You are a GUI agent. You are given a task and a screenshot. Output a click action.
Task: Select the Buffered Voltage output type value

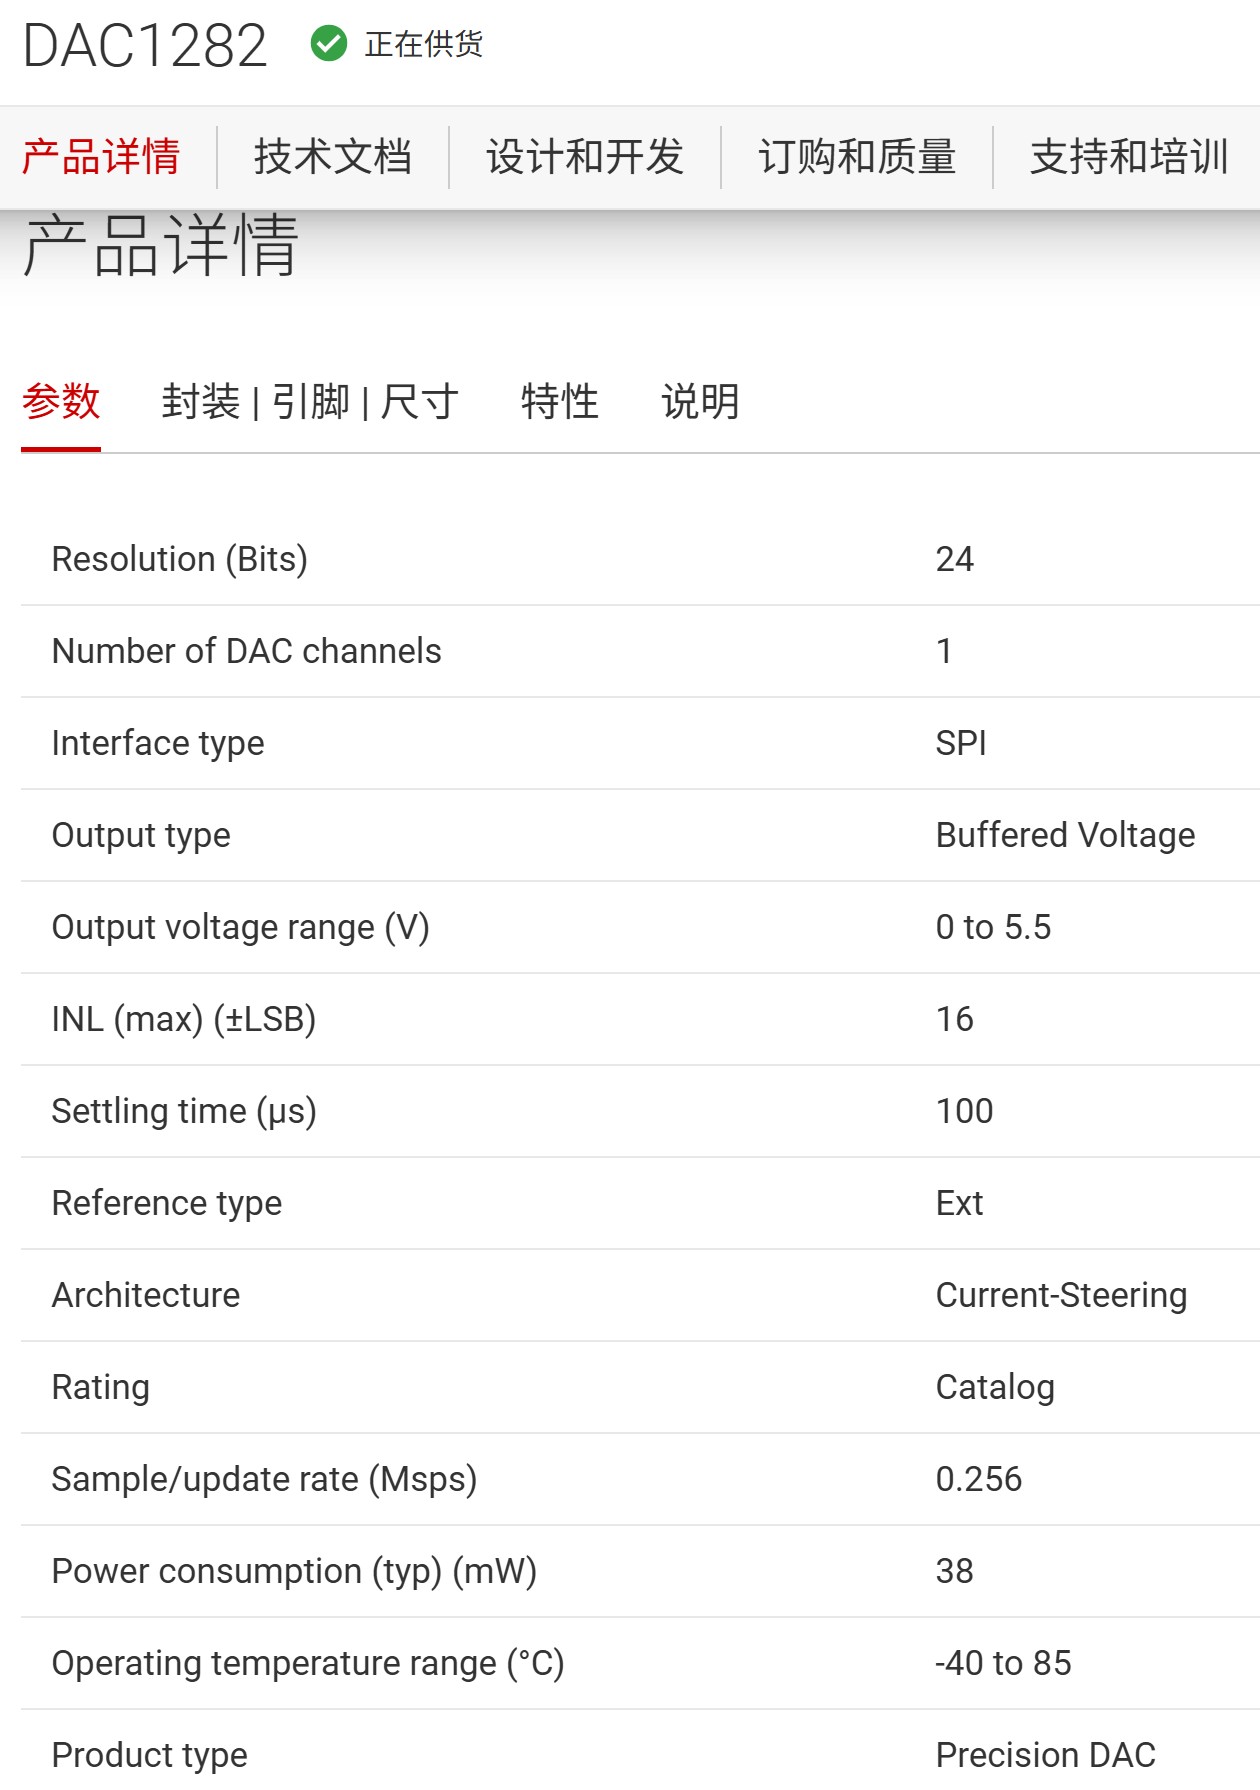tap(1063, 835)
